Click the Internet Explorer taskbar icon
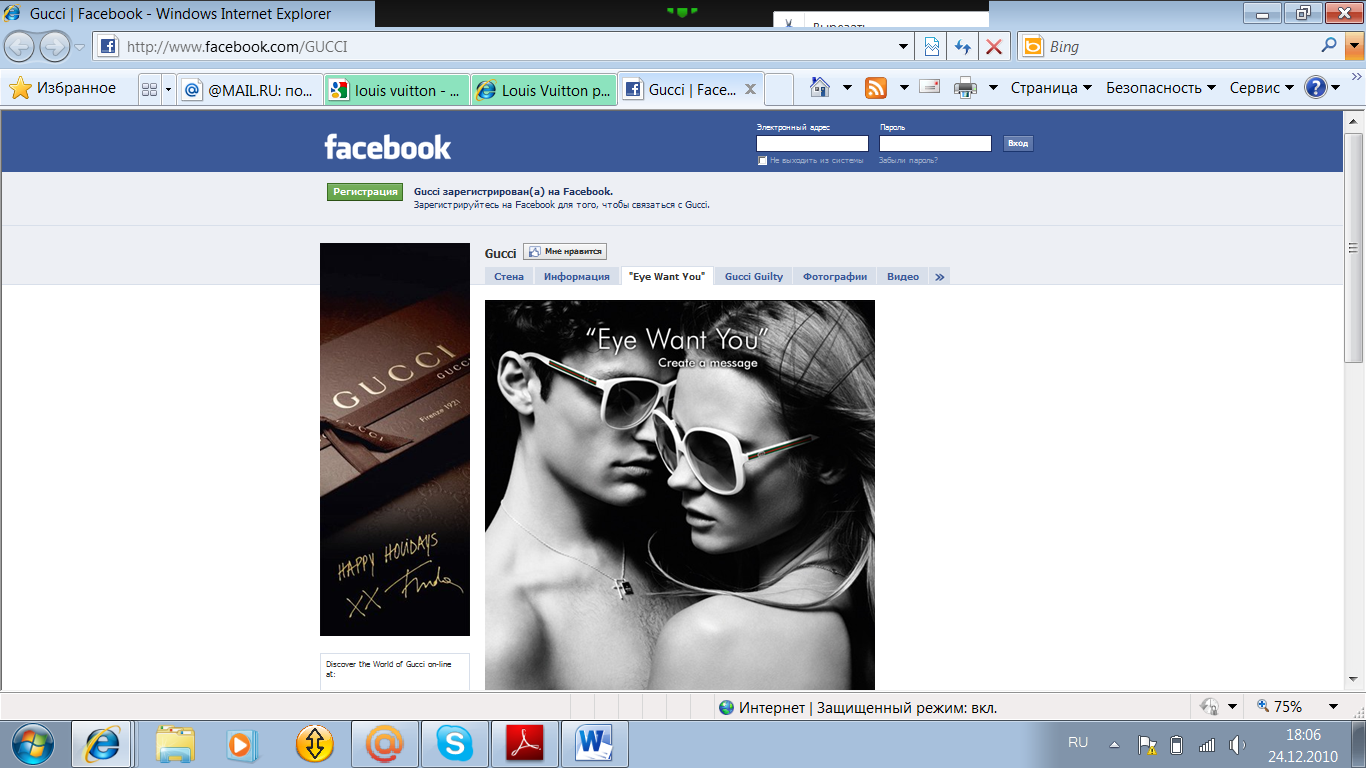1366x768 pixels. pyautogui.click(x=102, y=744)
